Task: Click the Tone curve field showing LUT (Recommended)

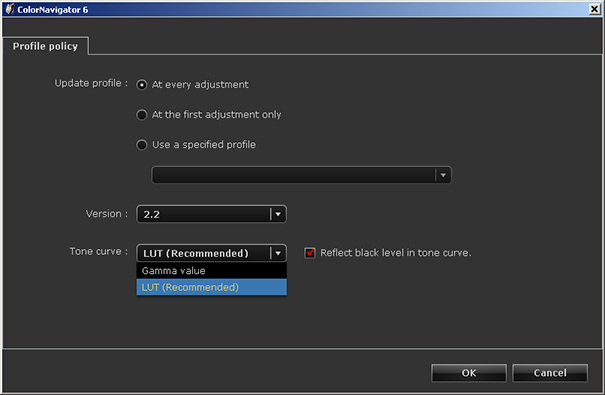Action: click(x=211, y=253)
